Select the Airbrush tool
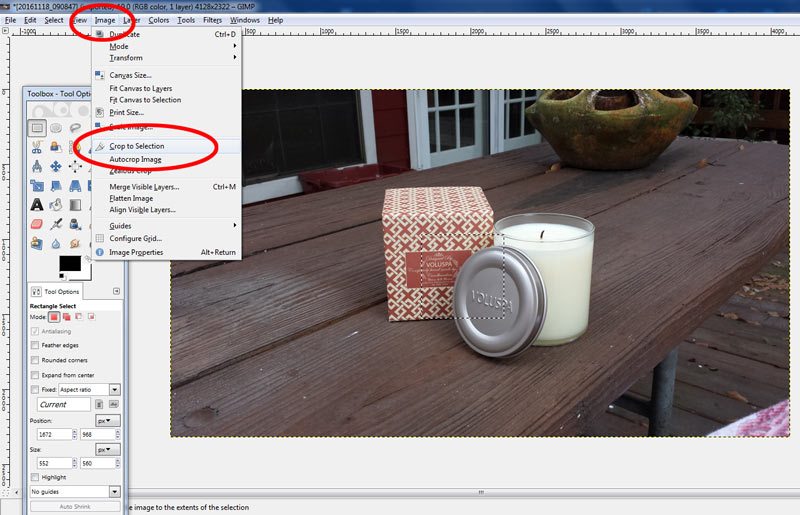The image size is (800, 515). pyautogui.click(x=56, y=224)
